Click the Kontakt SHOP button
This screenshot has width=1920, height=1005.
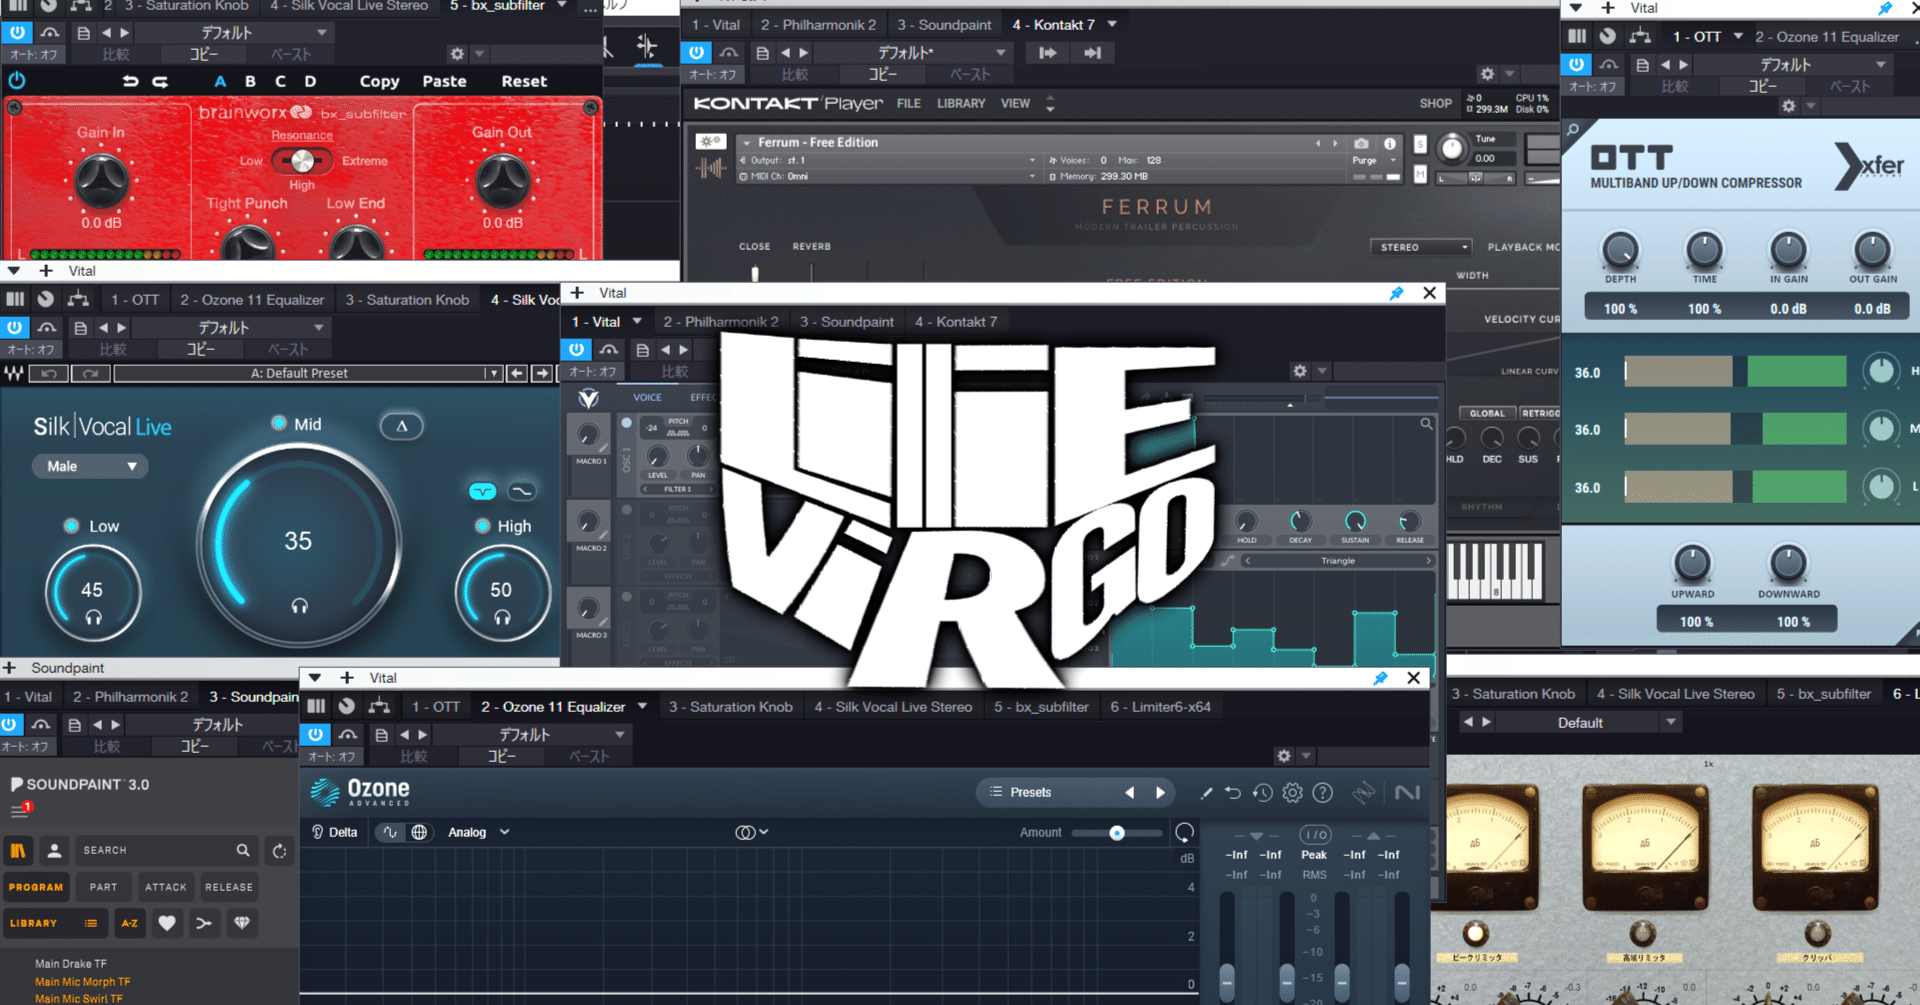click(1435, 103)
